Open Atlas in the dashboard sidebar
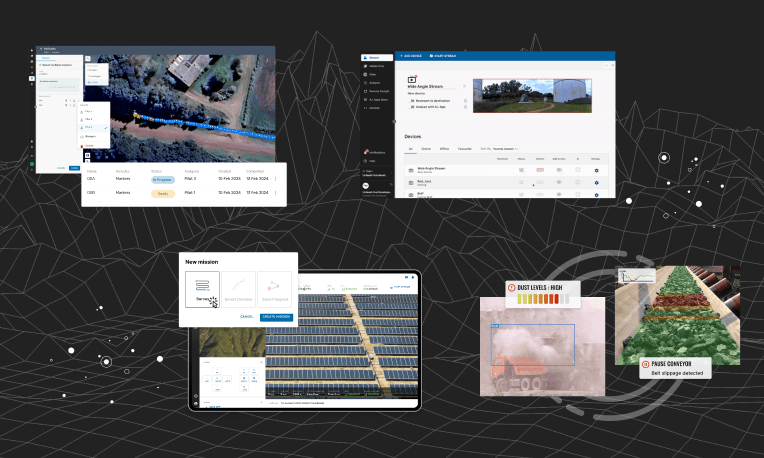This screenshot has width=764, height=458. [x=372, y=75]
